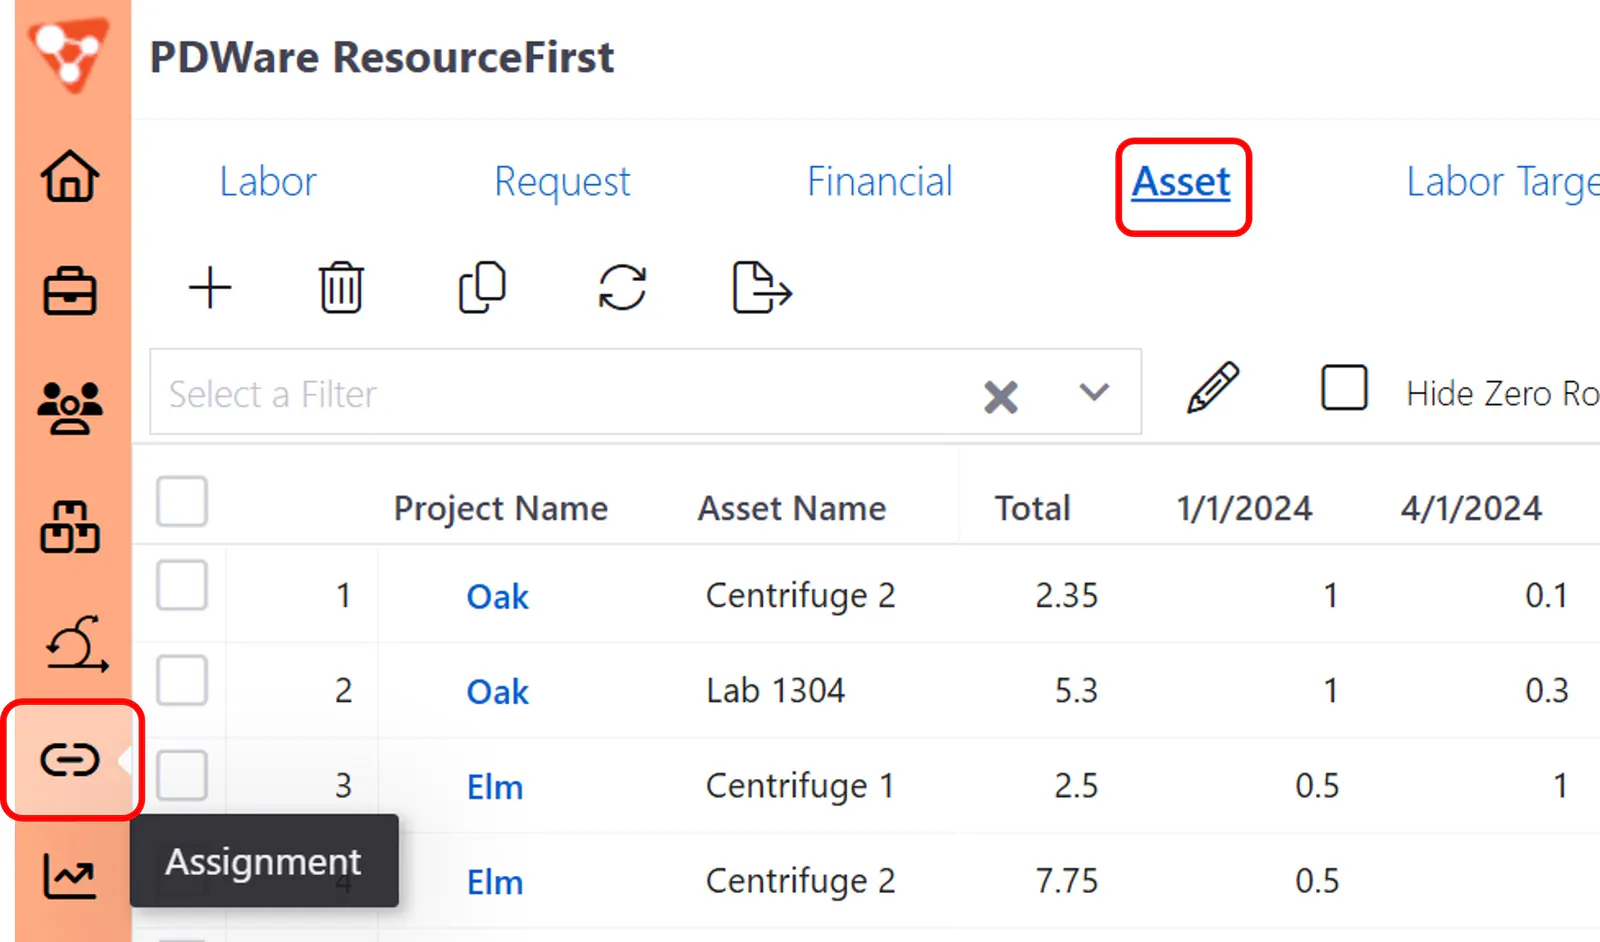Check row 2 Lab 1304 checkbox
1600x942 pixels.
click(182, 681)
